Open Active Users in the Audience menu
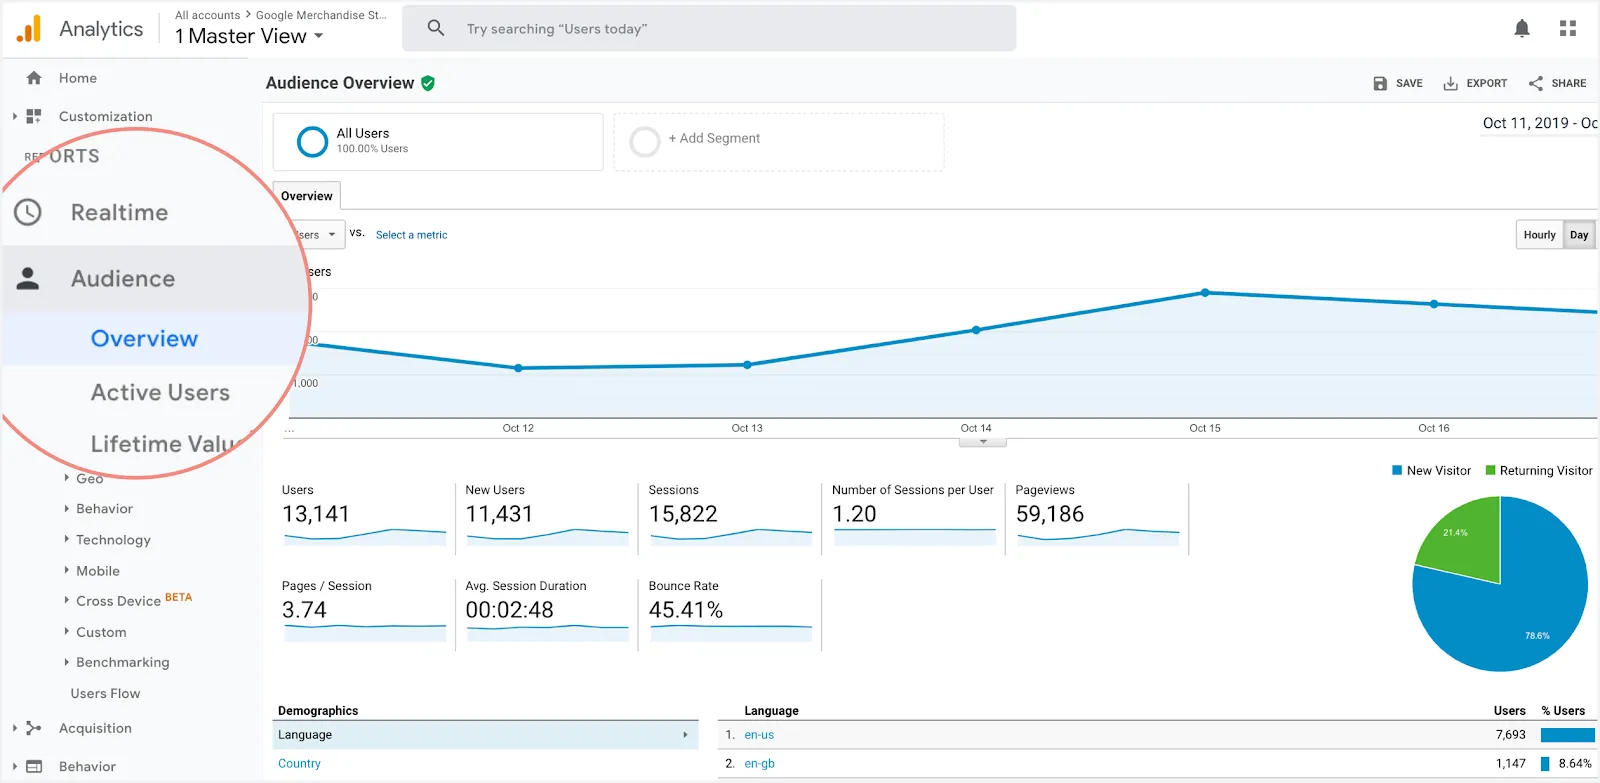This screenshot has height=783, width=1600. [x=160, y=393]
